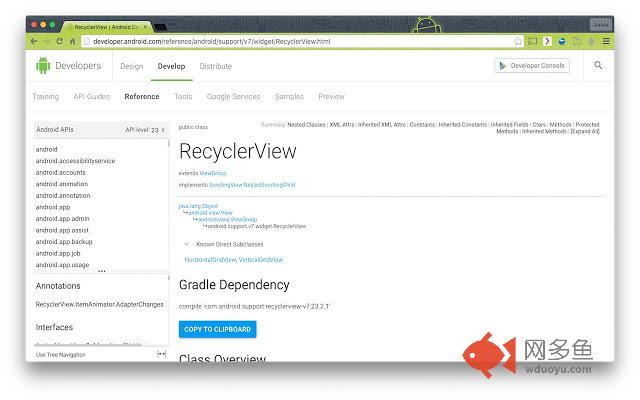Click Use Tree Navigation link
Viewport: 640px width, 400px height.
pyautogui.click(x=61, y=355)
